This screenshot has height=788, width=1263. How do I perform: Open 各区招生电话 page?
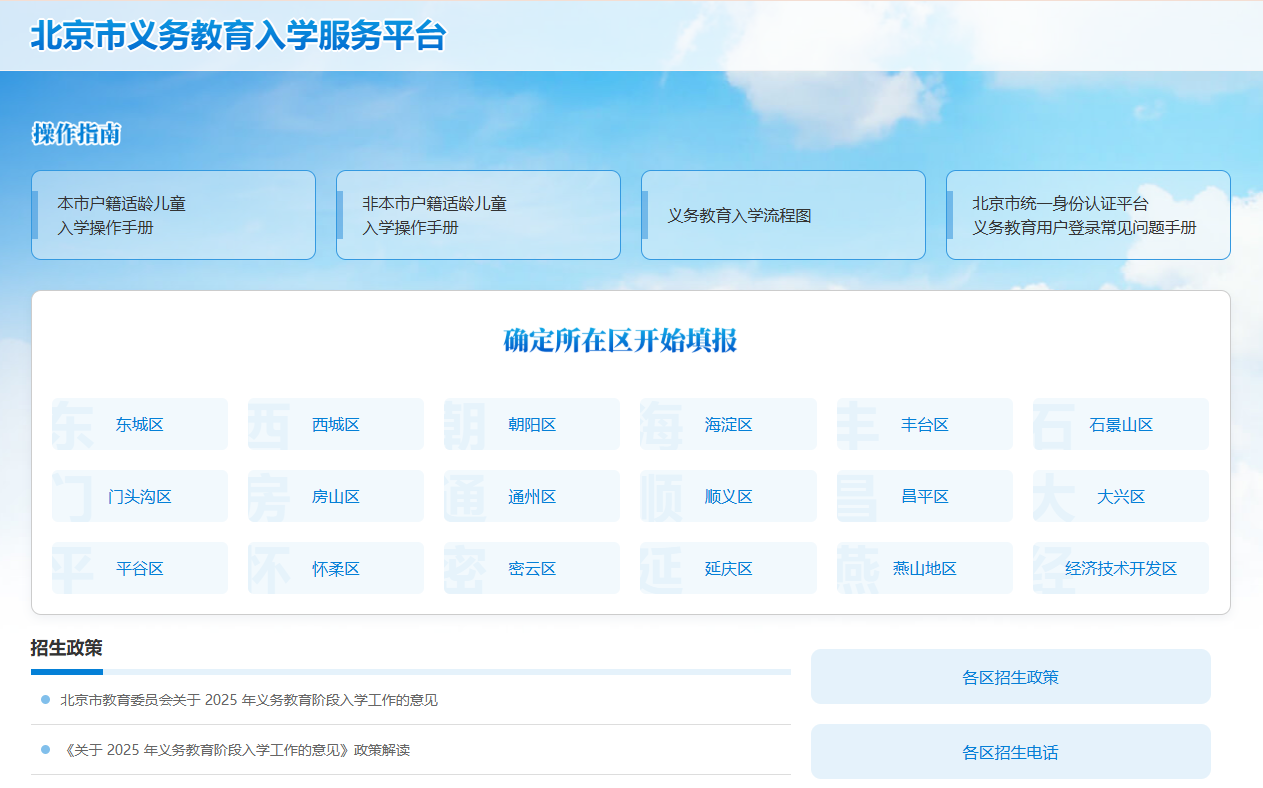point(1010,752)
